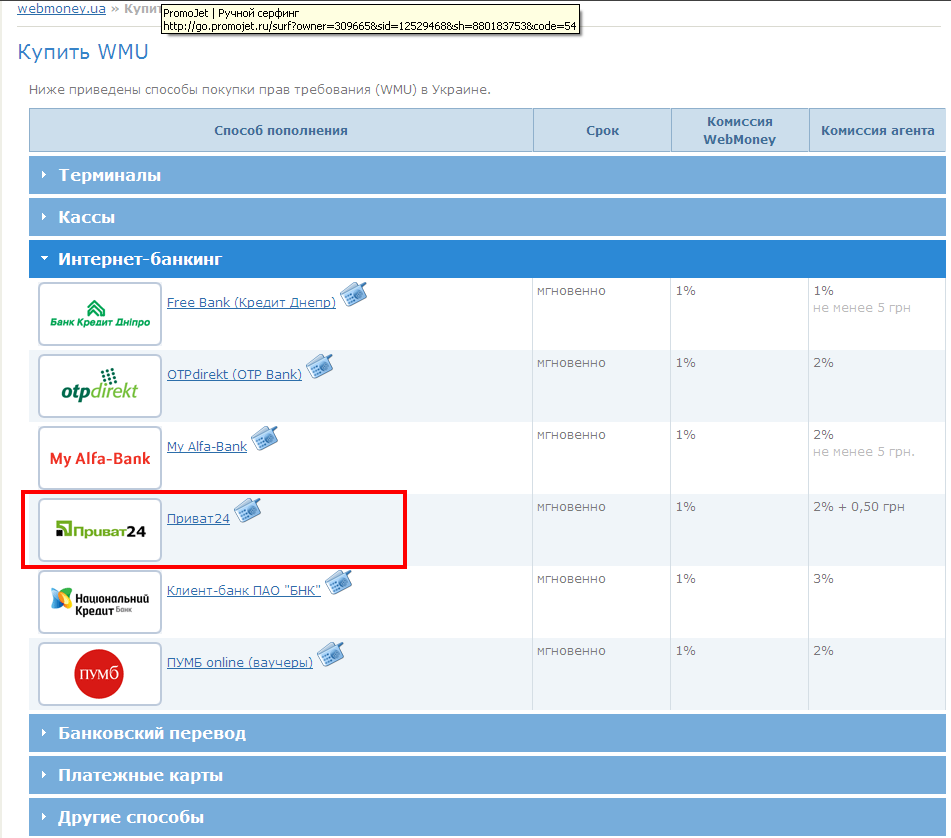Click the wallet icon beside Free Bank link

353,294
